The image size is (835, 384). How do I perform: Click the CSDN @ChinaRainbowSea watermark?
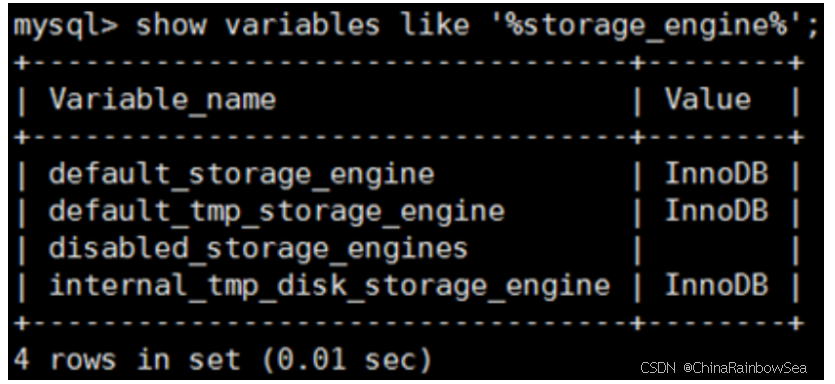723,367
